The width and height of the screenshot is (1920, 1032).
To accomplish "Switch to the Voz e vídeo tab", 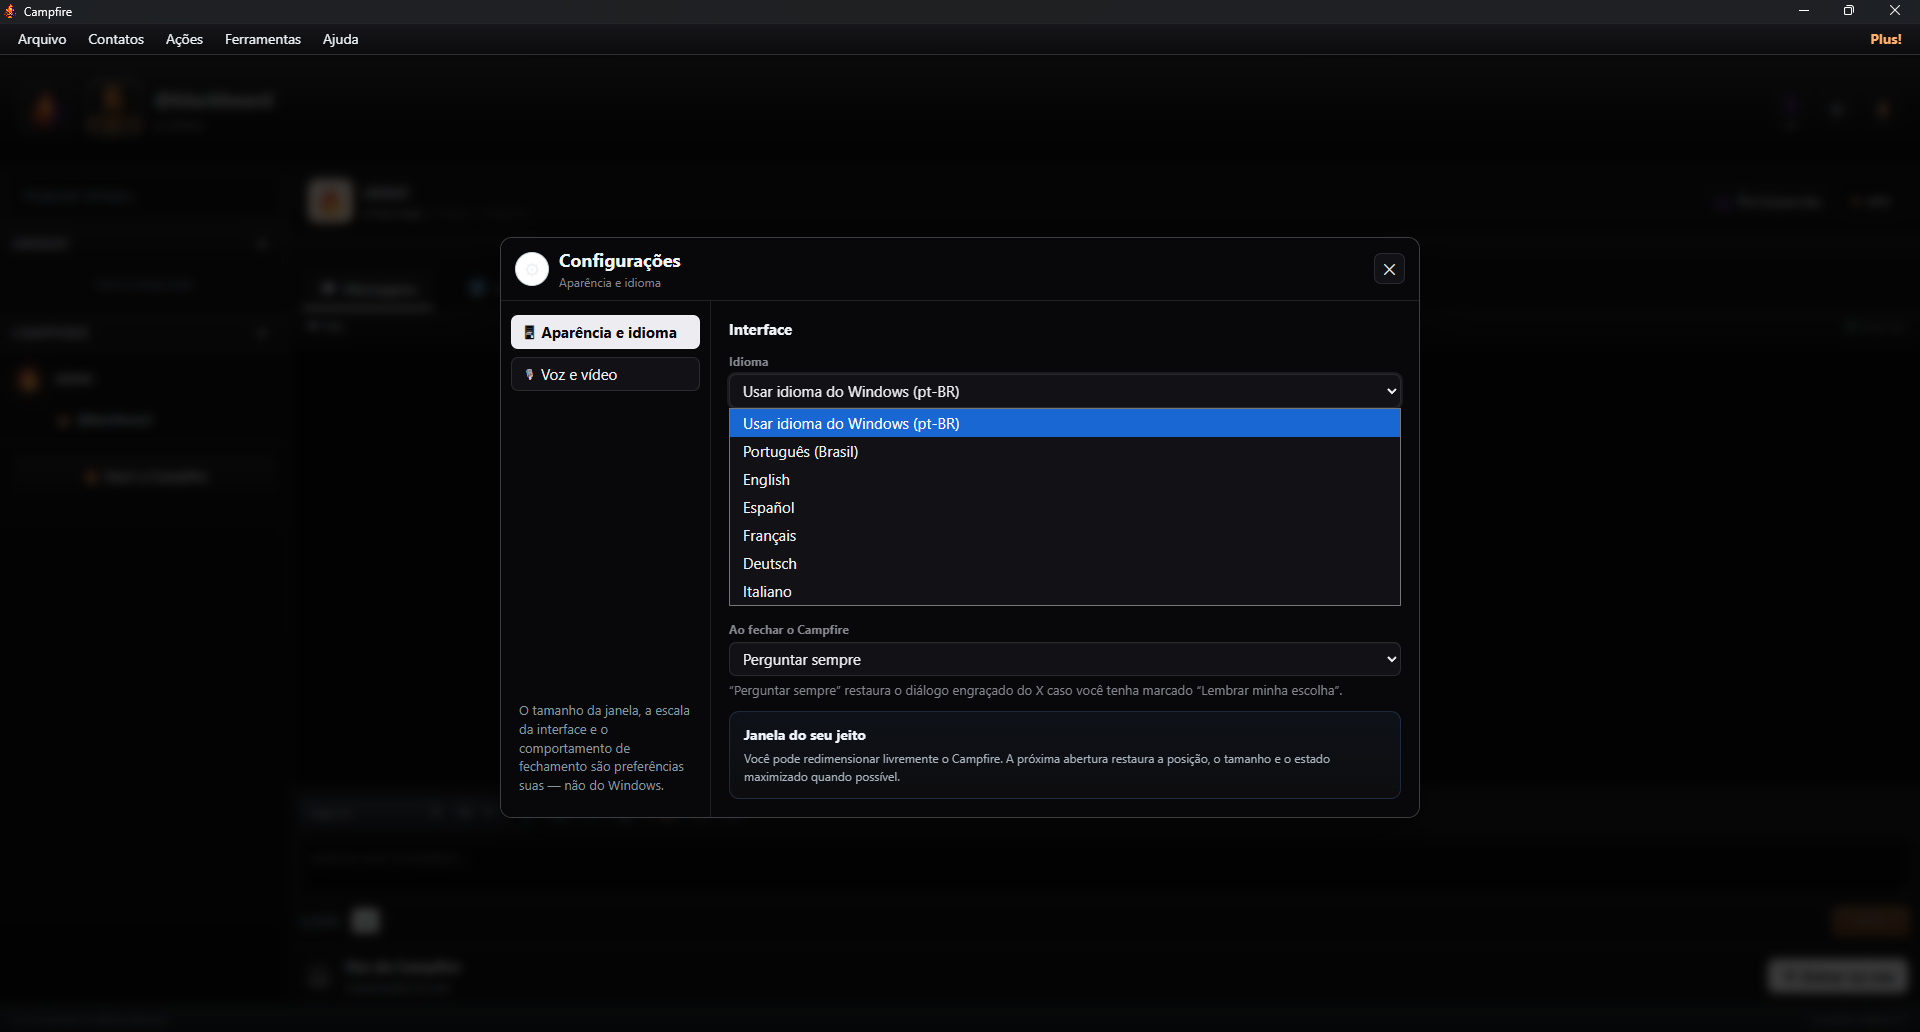I will tap(605, 374).
